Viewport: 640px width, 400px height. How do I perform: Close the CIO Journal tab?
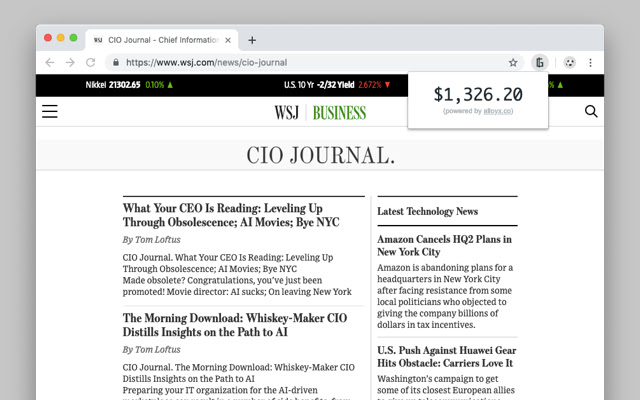228,40
